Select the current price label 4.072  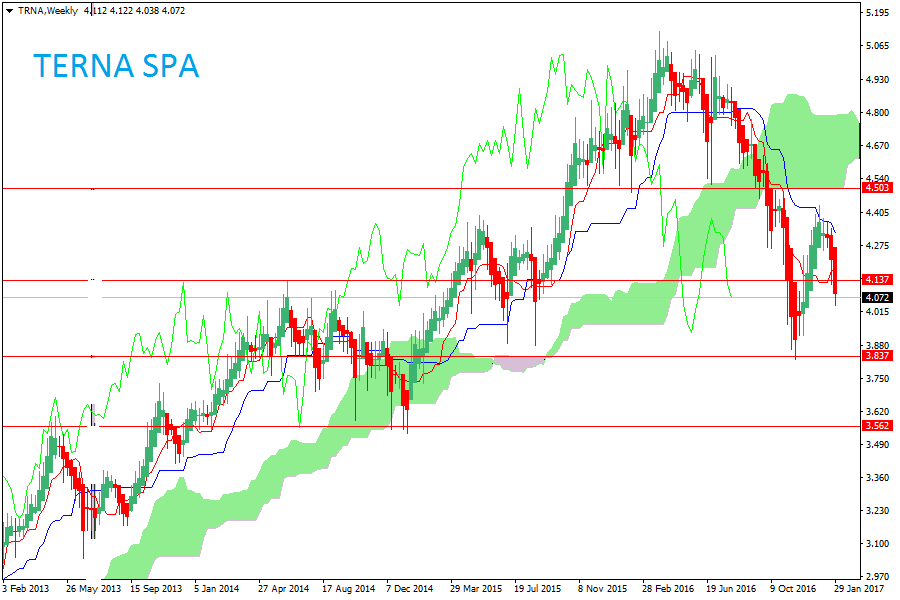point(877,297)
